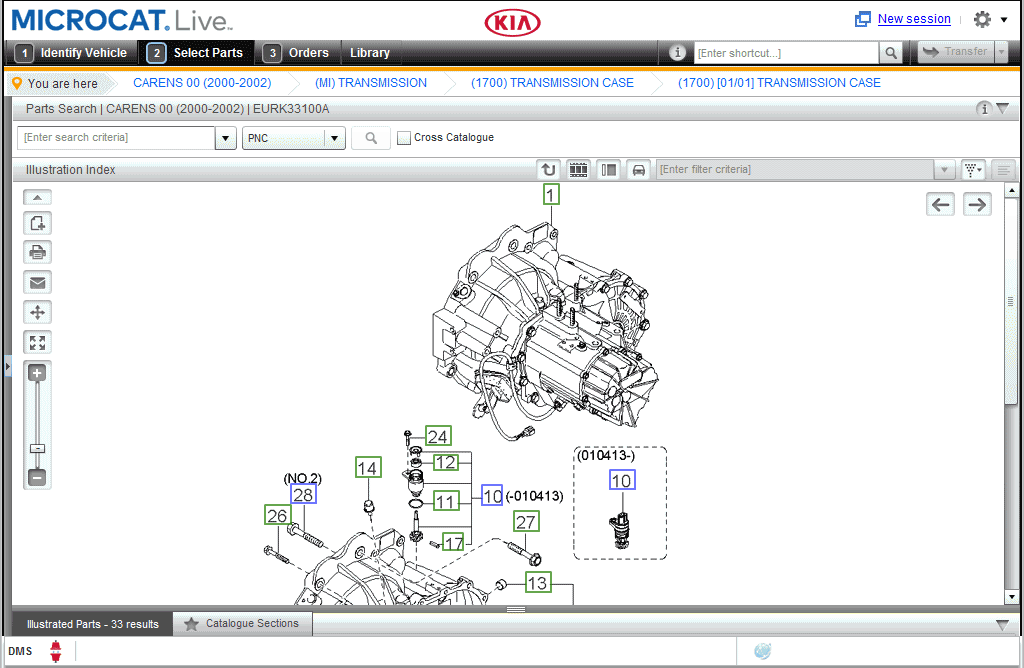The height and width of the screenshot is (668, 1024).
Task: Select callout 28 in the illustration
Action: pos(304,493)
